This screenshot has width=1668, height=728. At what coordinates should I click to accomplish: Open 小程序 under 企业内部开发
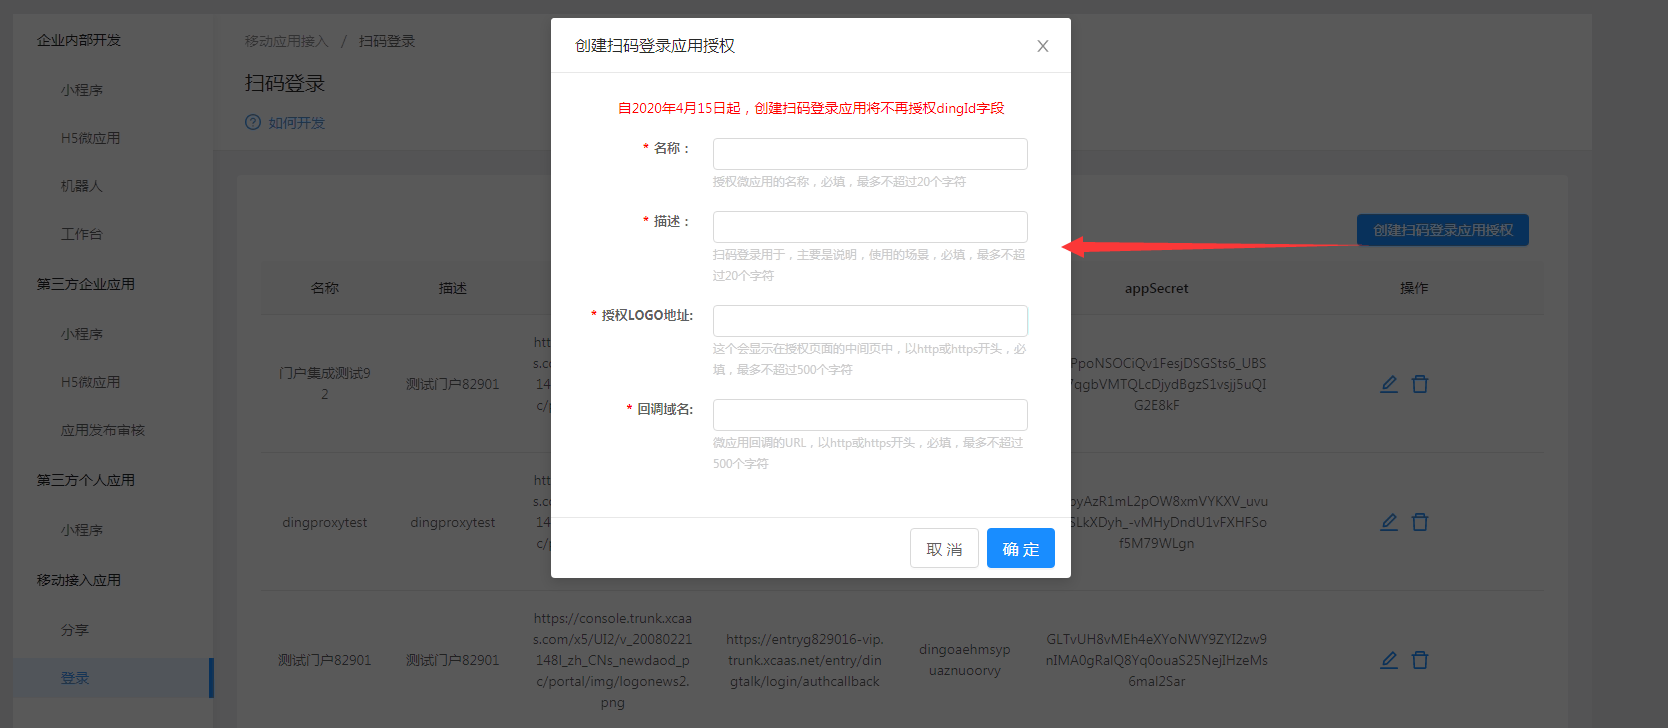[x=82, y=90]
